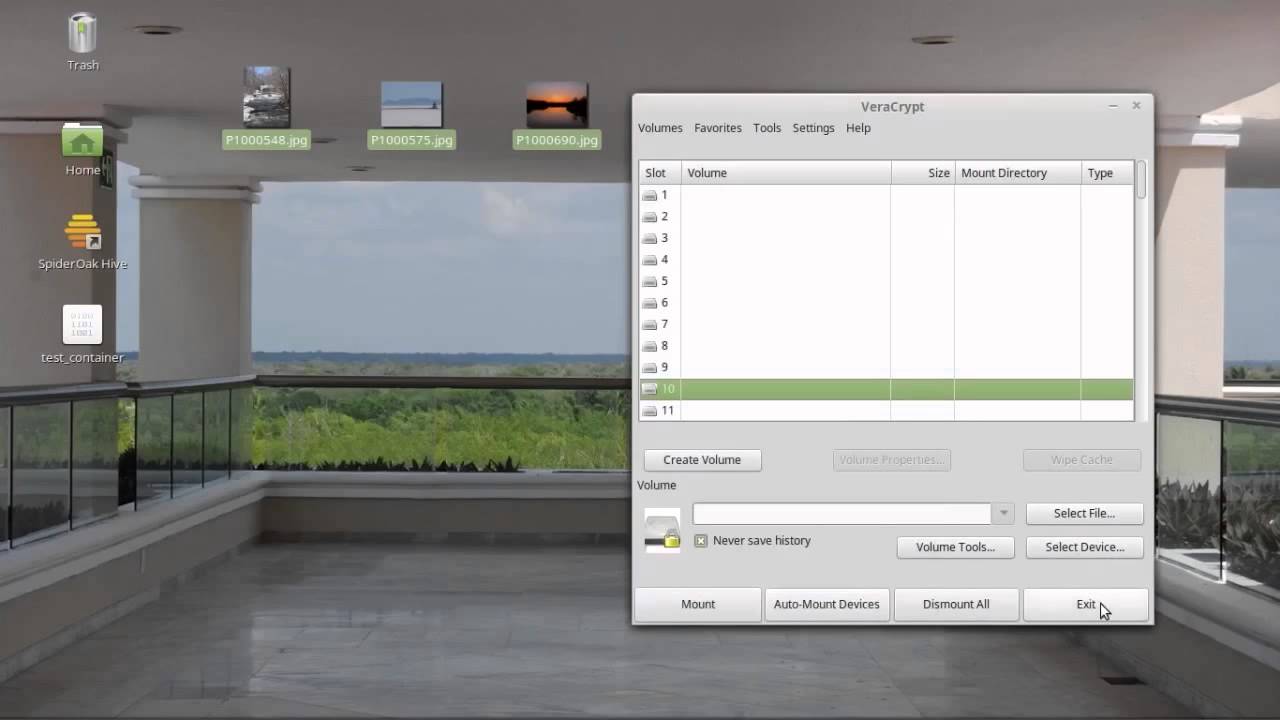
Task: Click the drive icon of highlighted slot 10
Action: point(650,389)
